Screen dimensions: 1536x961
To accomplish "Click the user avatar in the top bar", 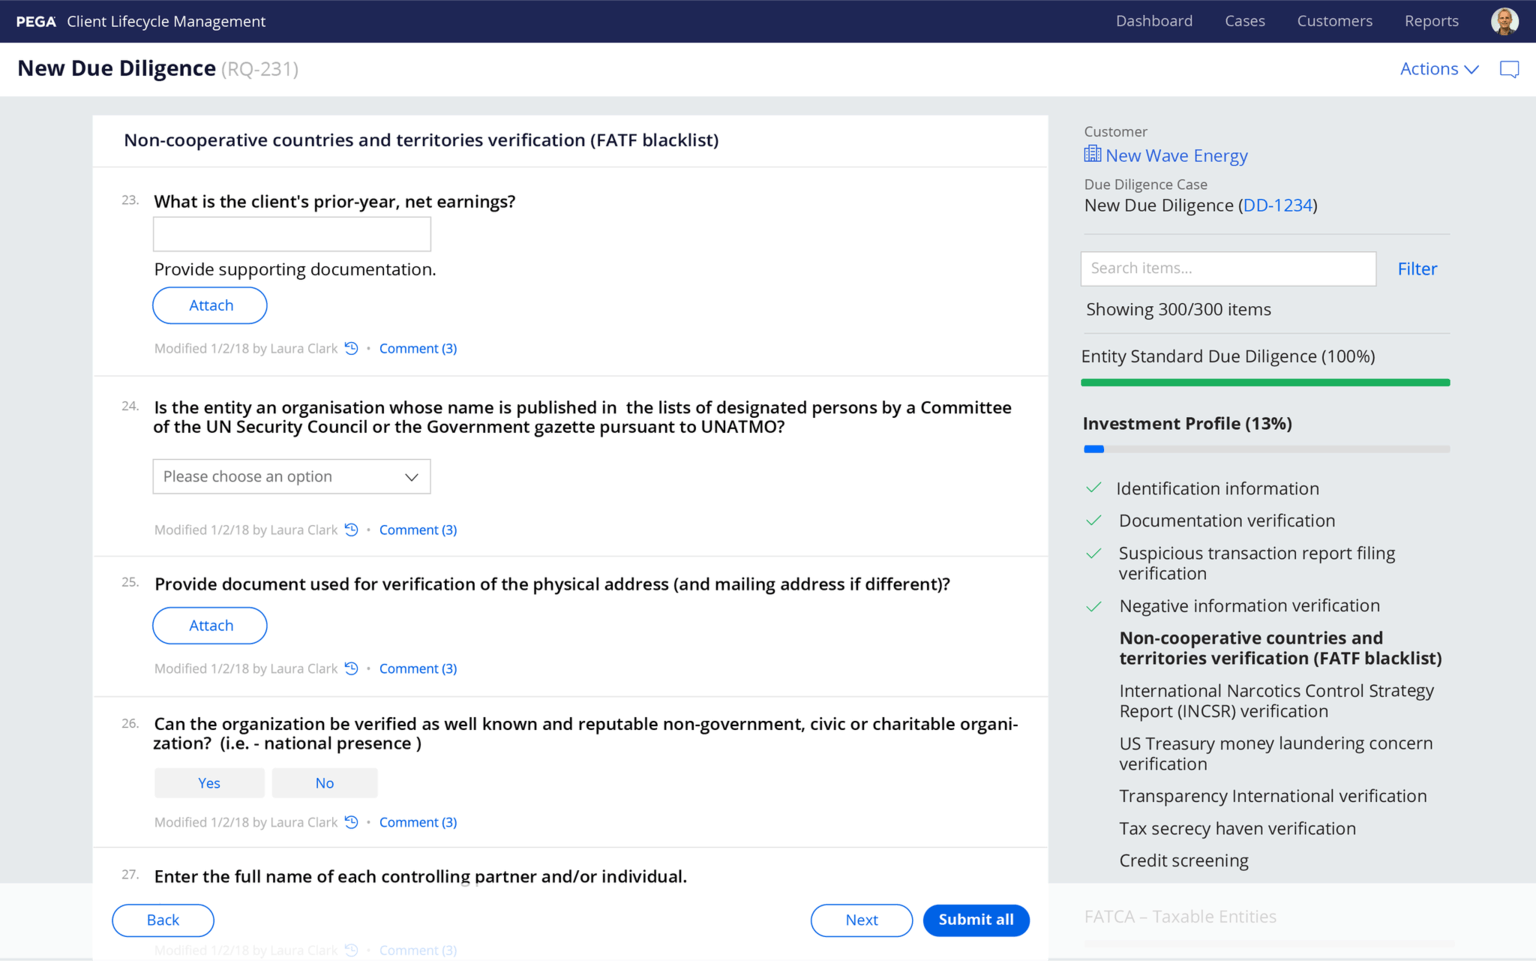I will click(1504, 20).
